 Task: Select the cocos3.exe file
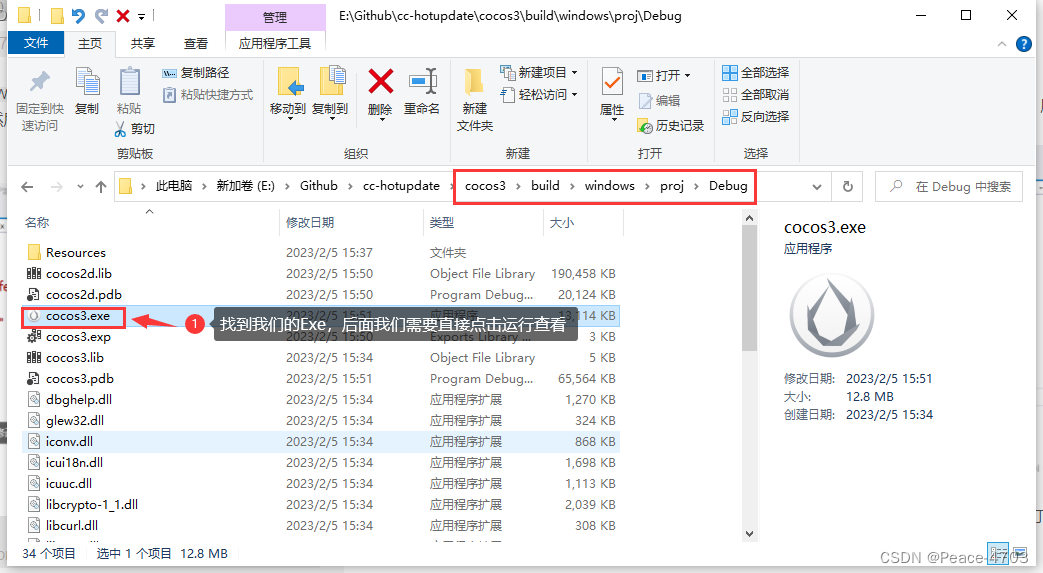tap(320, 315)
